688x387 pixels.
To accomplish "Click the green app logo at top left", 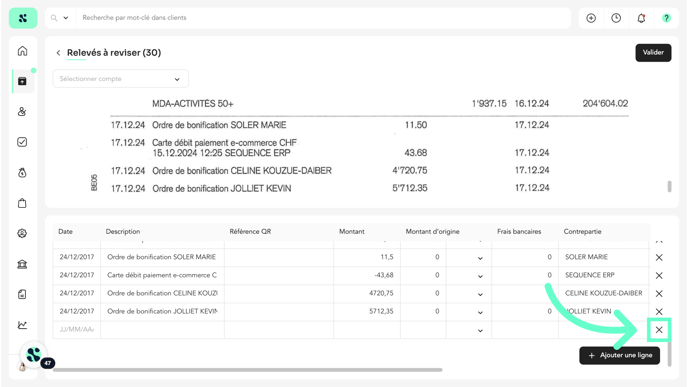I will click(x=23, y=18).
